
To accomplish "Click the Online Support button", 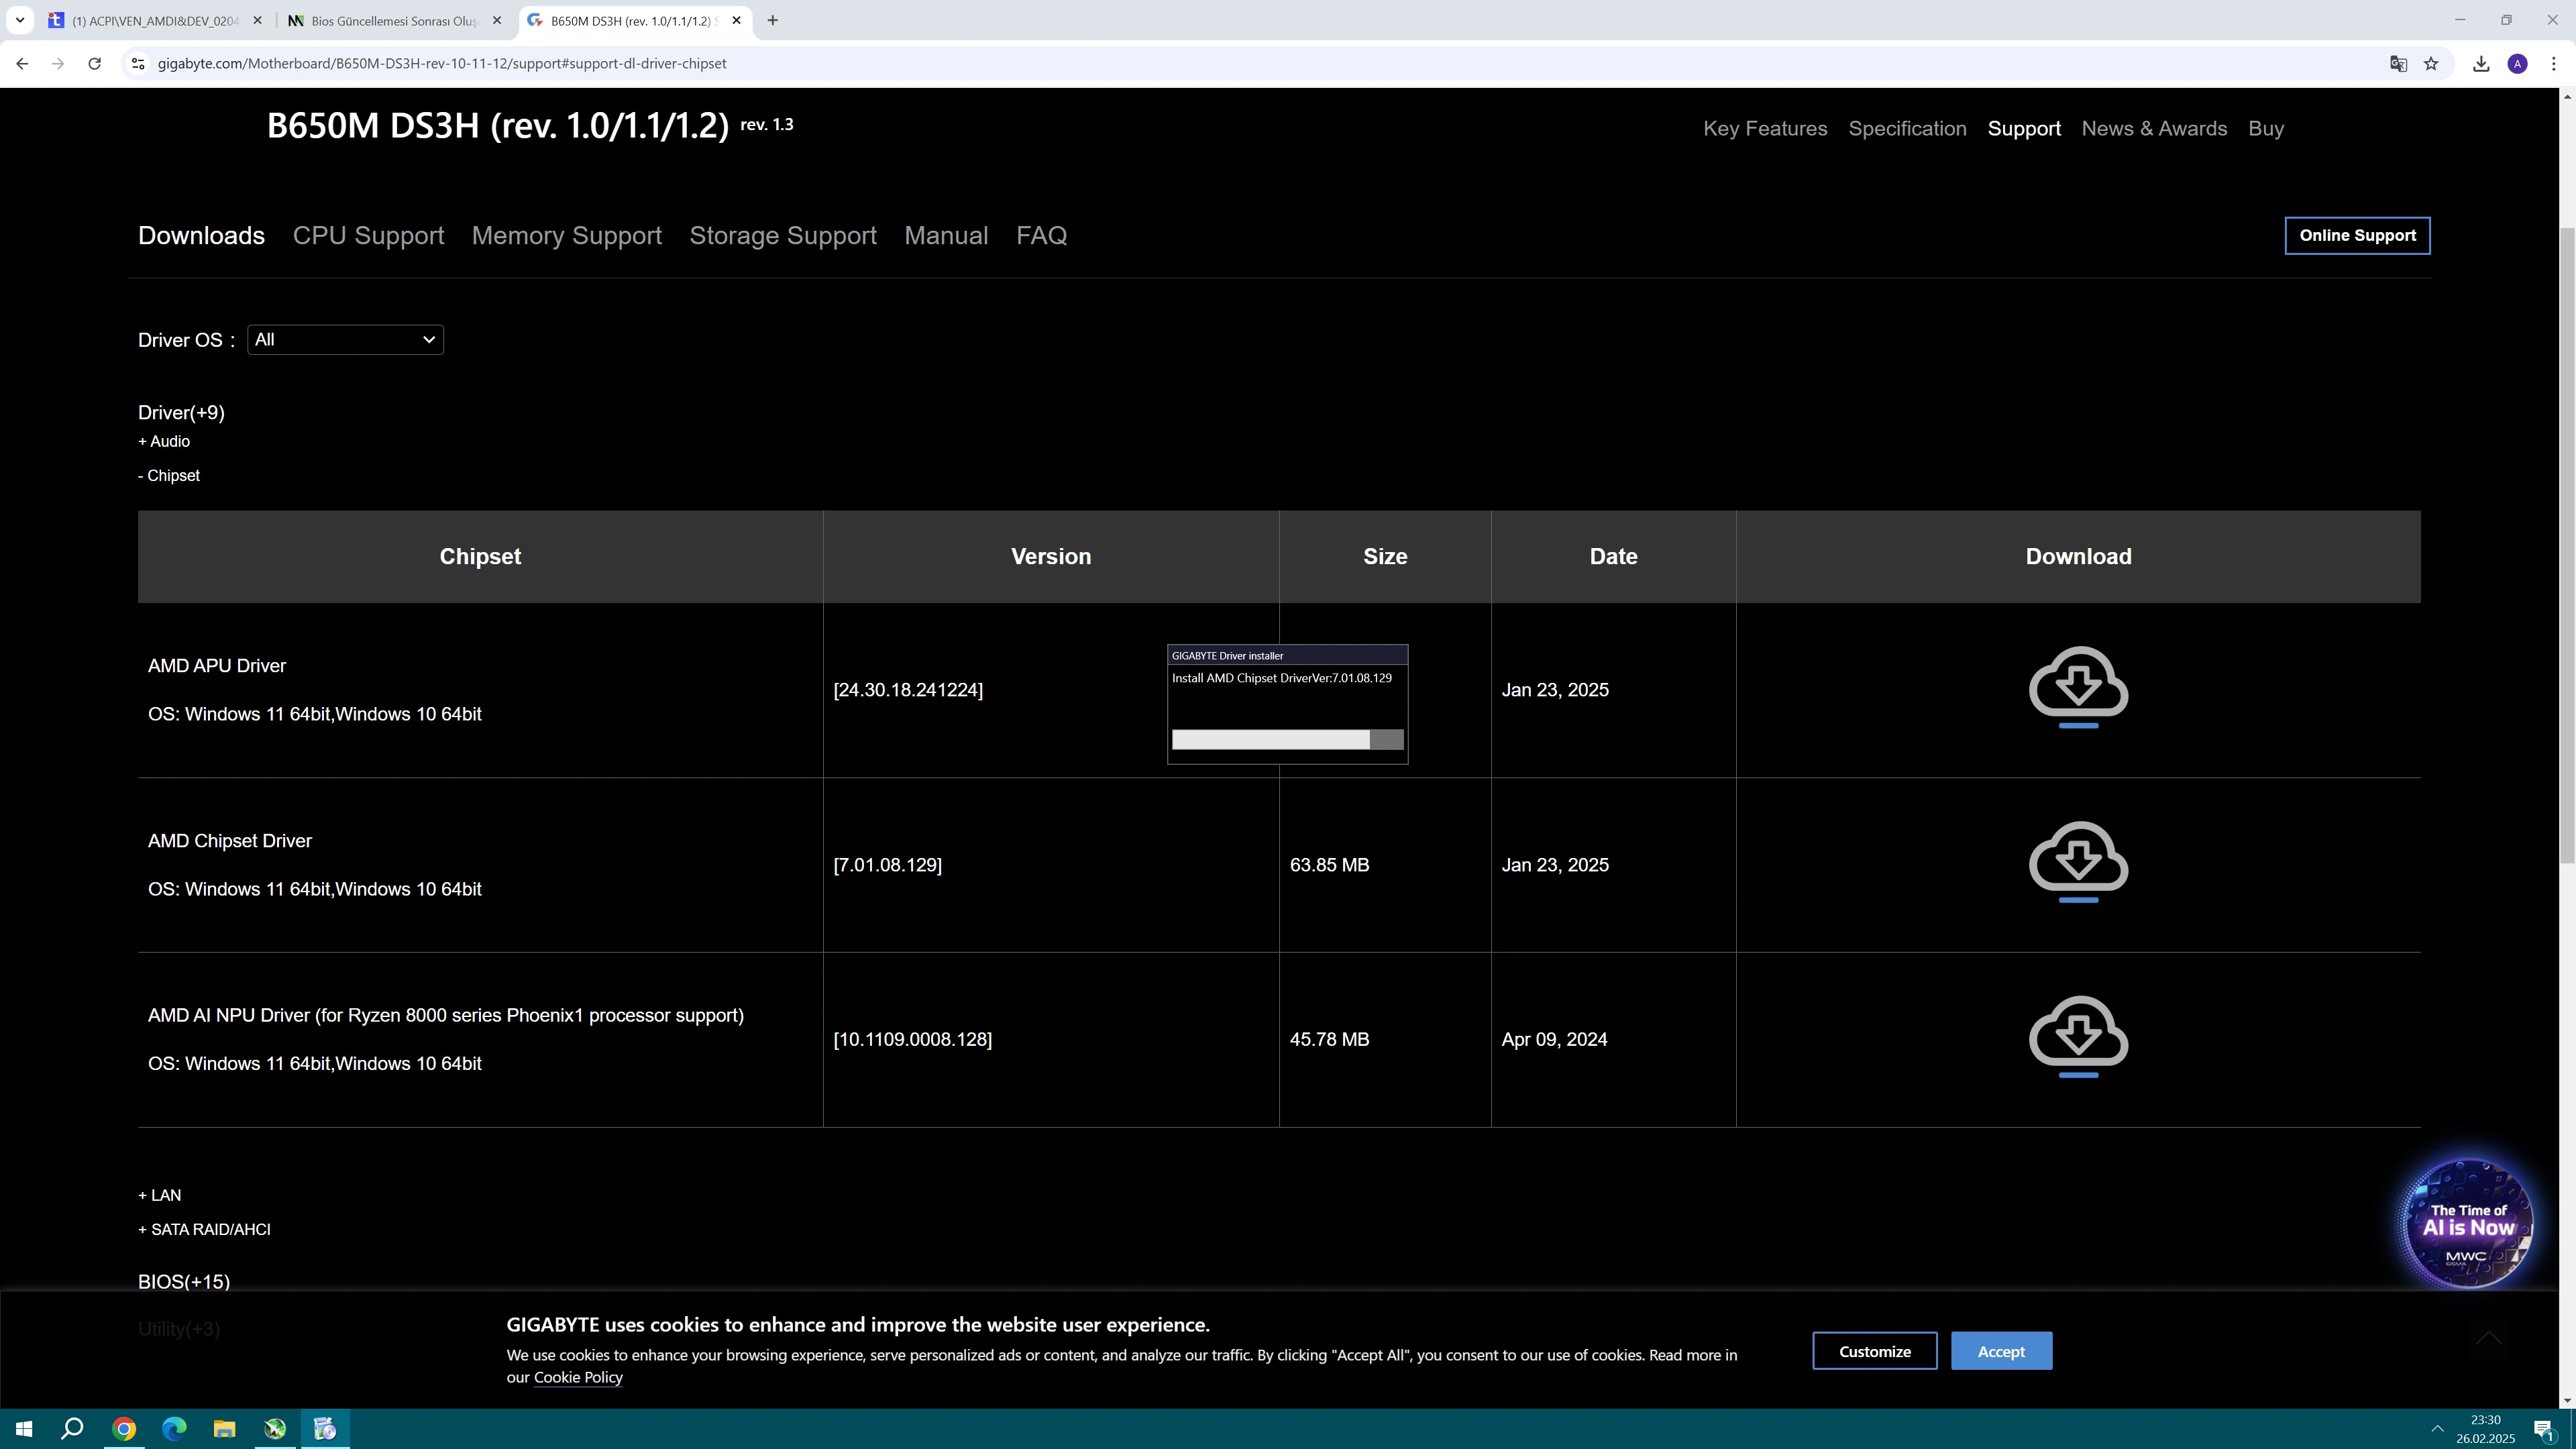I will [x=2357, y=236].
